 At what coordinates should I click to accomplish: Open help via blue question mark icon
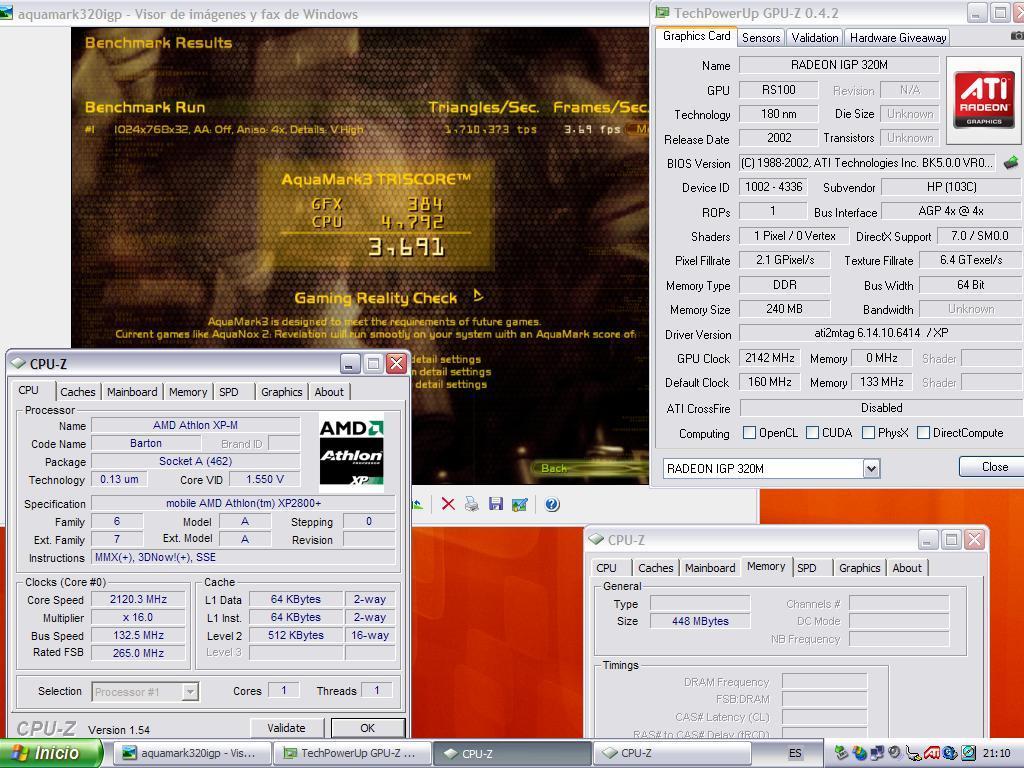[x=552, y=504]
